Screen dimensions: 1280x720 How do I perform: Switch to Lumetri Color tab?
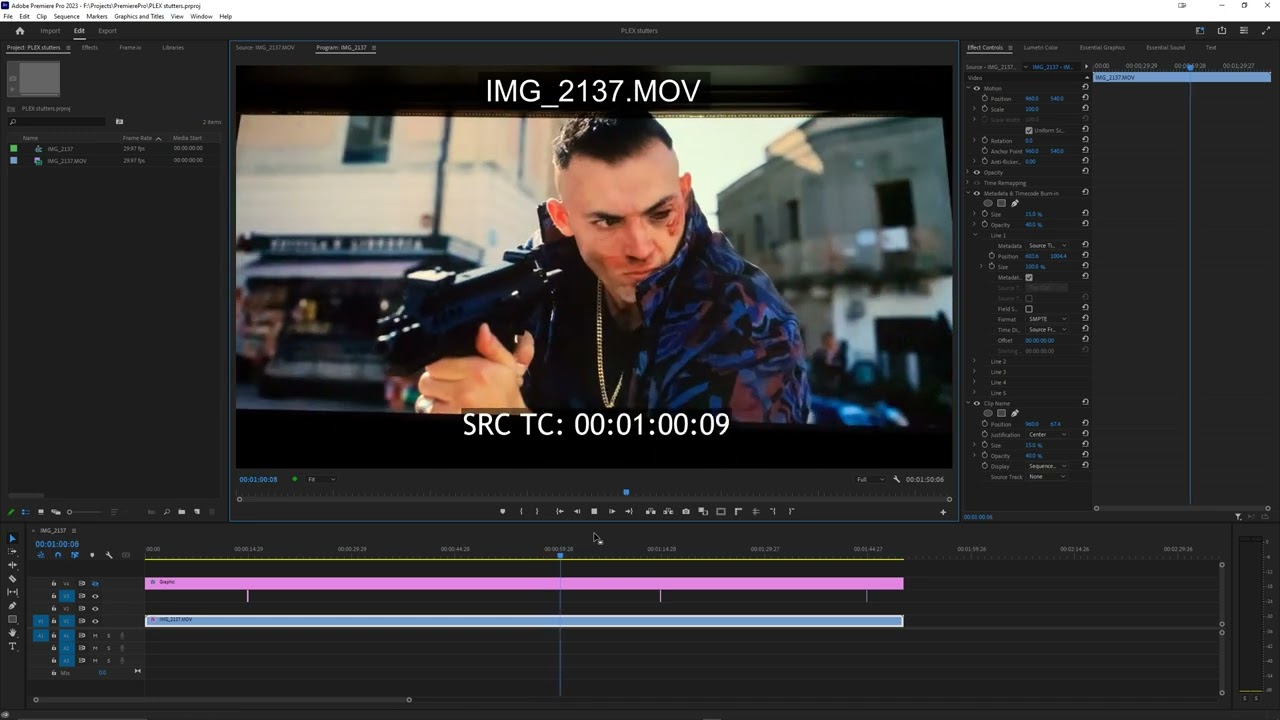coord(1040,47)
